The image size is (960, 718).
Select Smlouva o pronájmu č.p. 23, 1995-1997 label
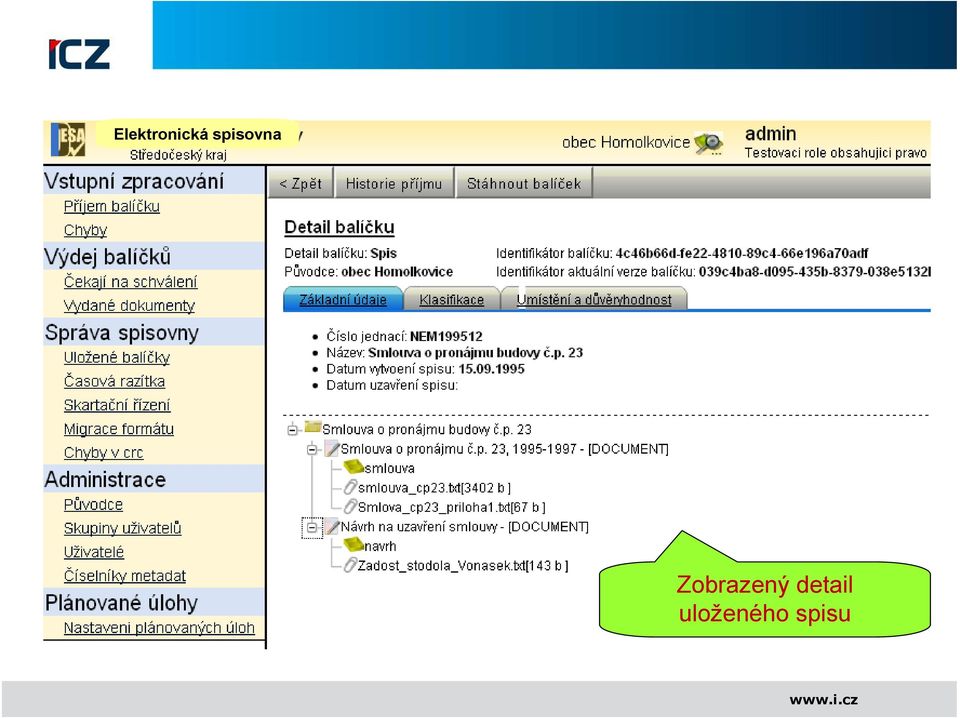pyautogui.click(x=504, y=449)
